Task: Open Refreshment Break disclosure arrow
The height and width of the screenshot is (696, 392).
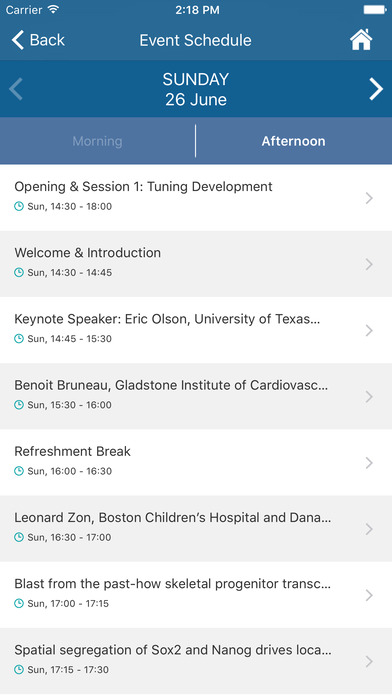Action: [369, 463]
